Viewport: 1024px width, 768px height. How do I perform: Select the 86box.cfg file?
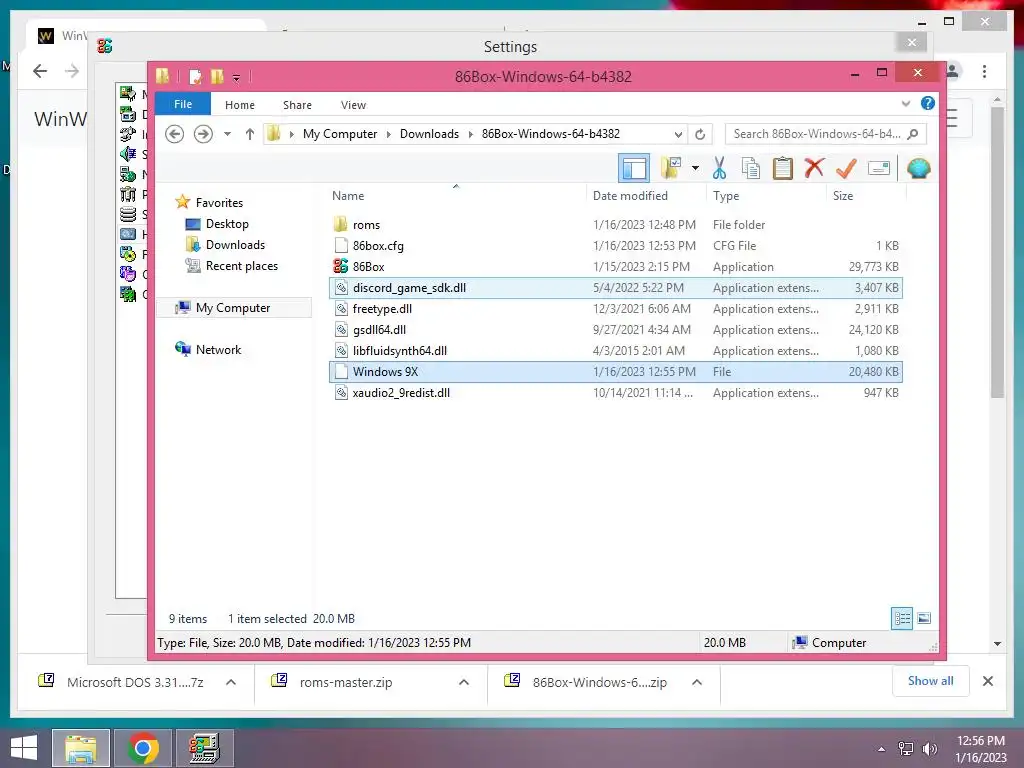click(x=616, y=246)
